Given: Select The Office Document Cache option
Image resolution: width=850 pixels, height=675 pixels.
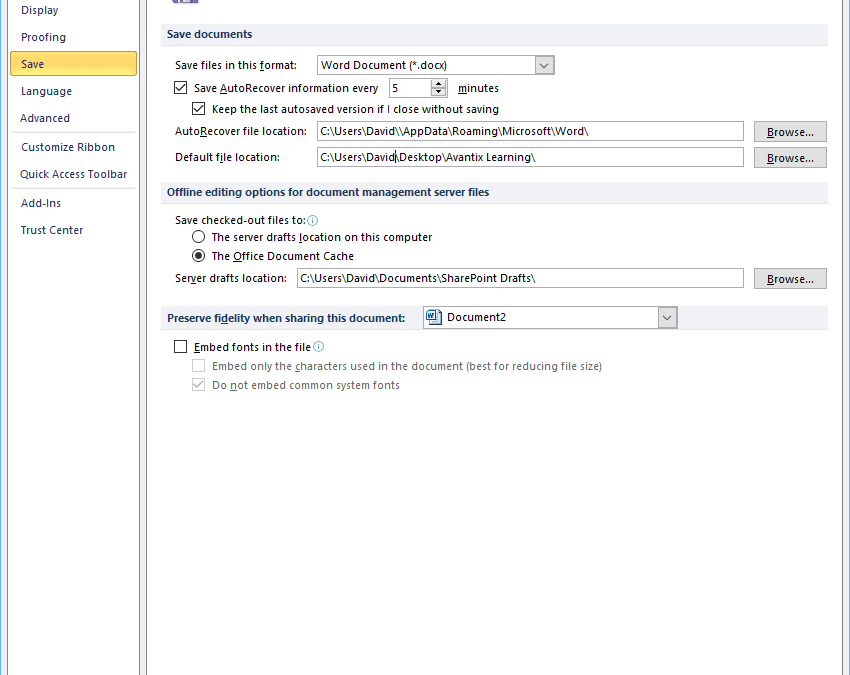Looking at the screenshot, I should [x=199, y=256].
